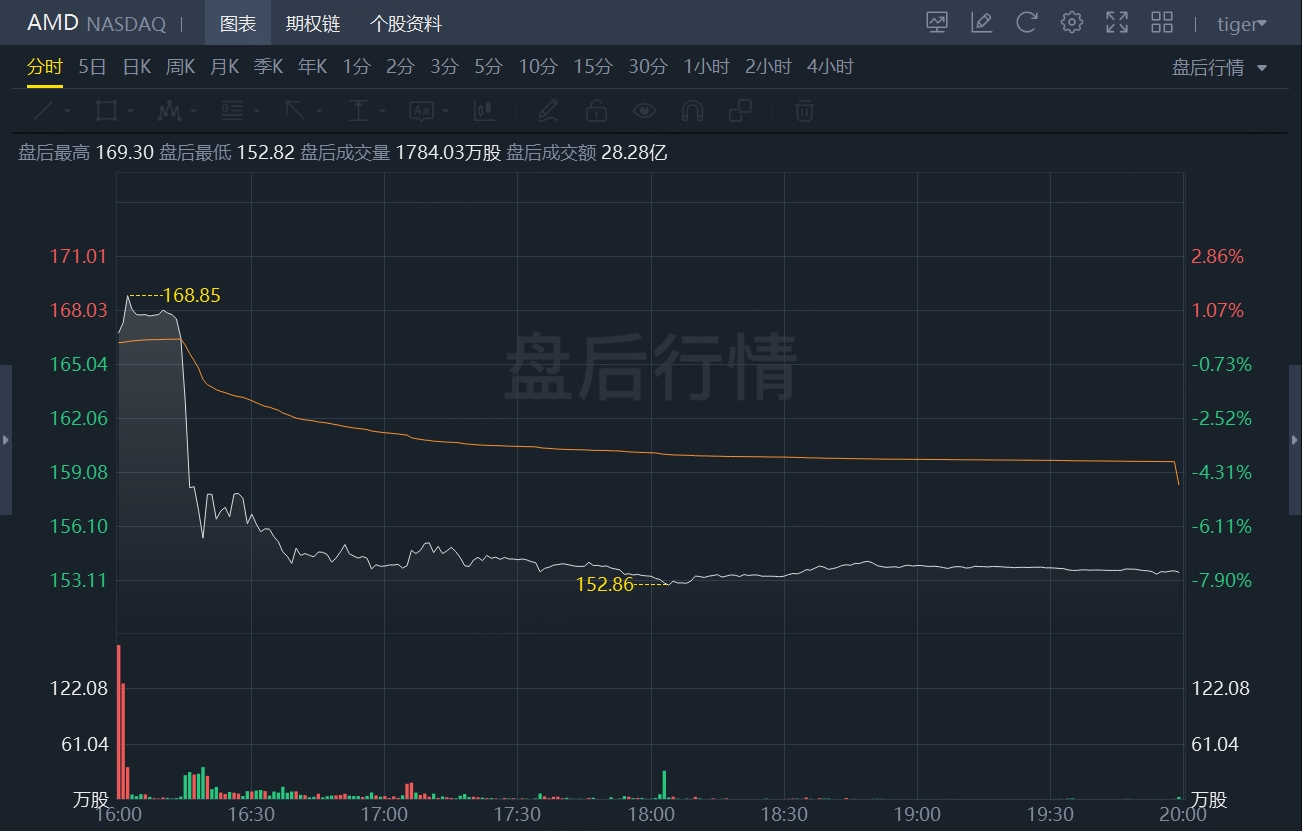Switch to the 图表 tab
This screenshot has height=831, width=1302.
pos(238,23)
